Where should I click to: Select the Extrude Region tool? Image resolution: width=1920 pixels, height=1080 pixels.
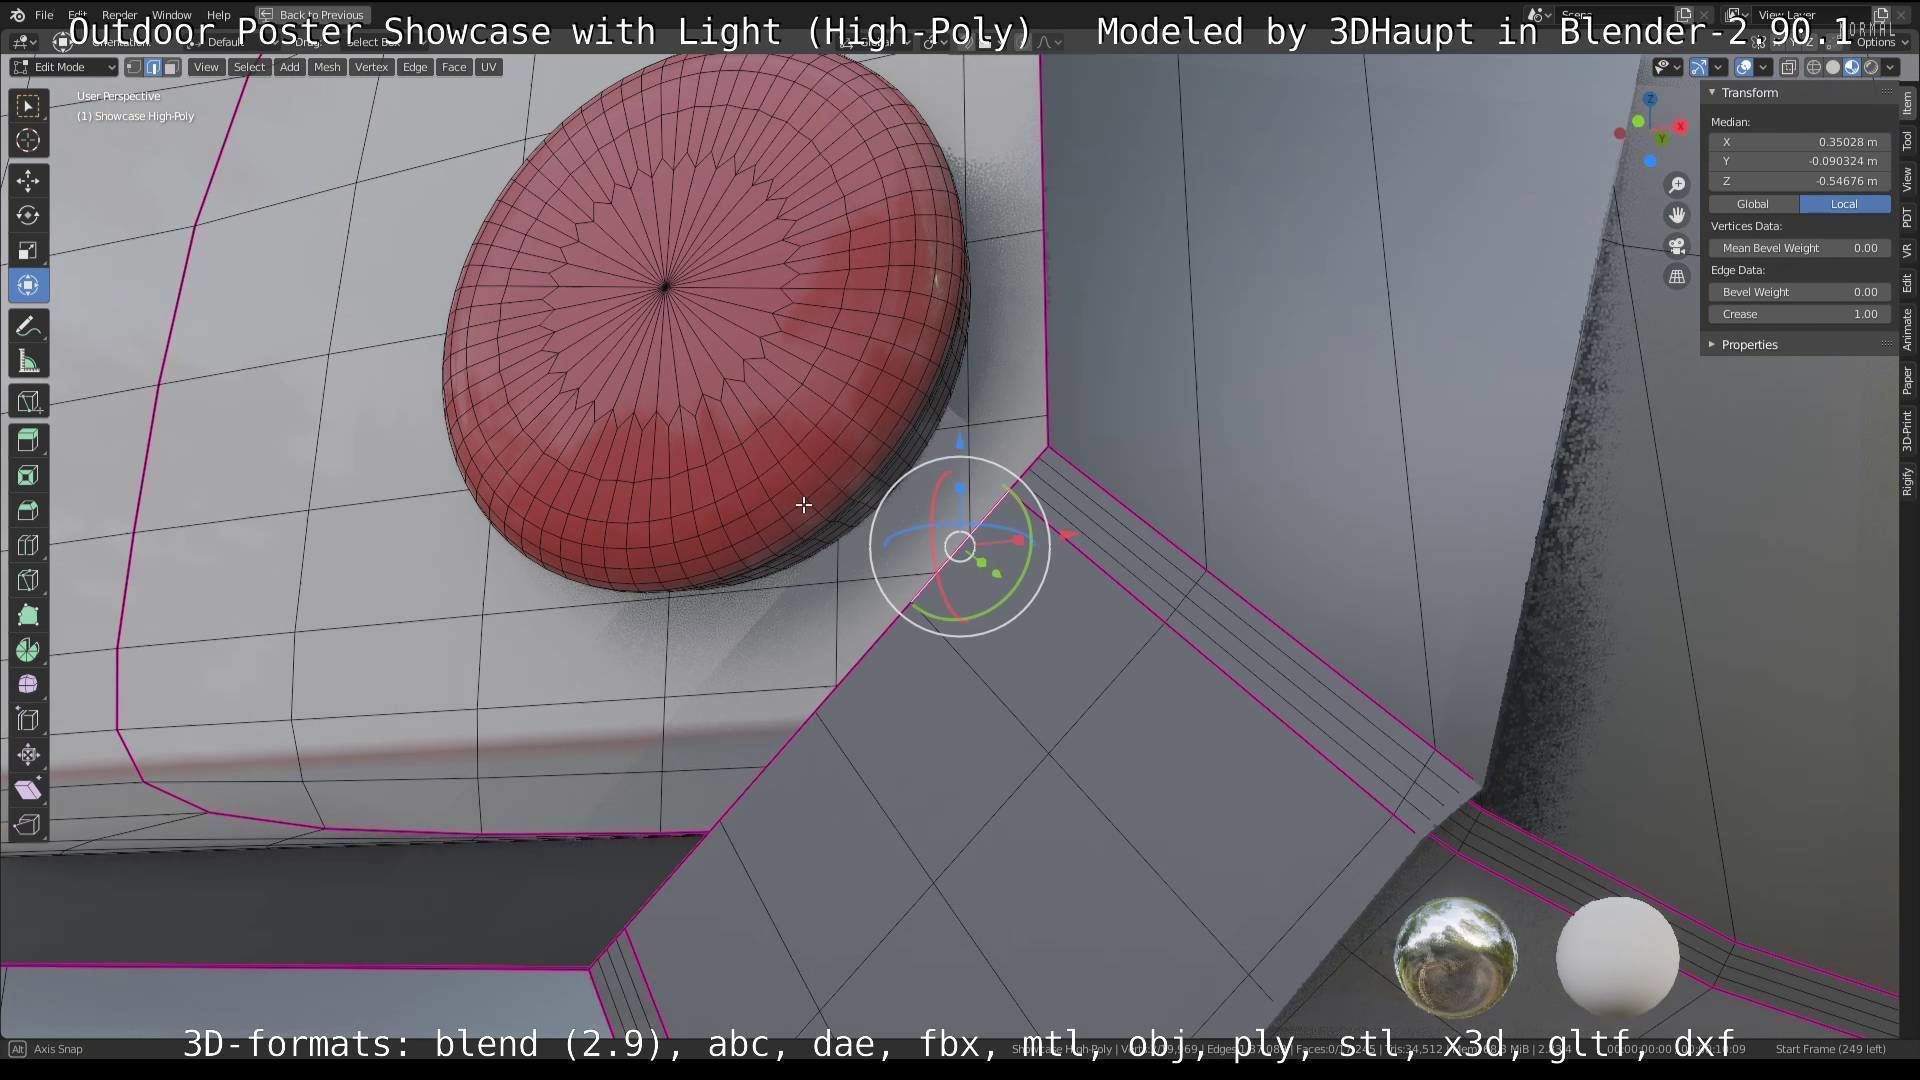(28, 440)
